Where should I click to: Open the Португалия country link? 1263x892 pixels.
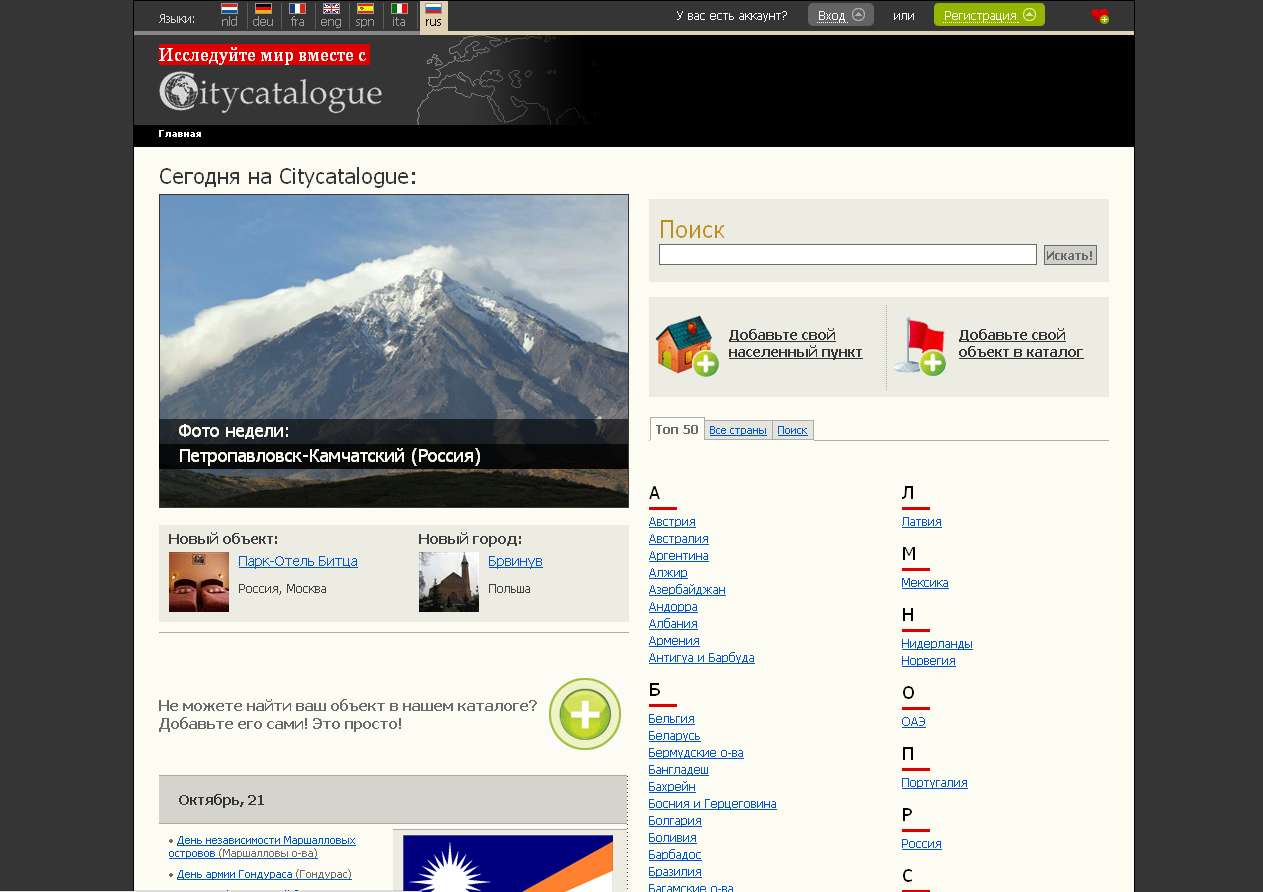pos(934,783)
